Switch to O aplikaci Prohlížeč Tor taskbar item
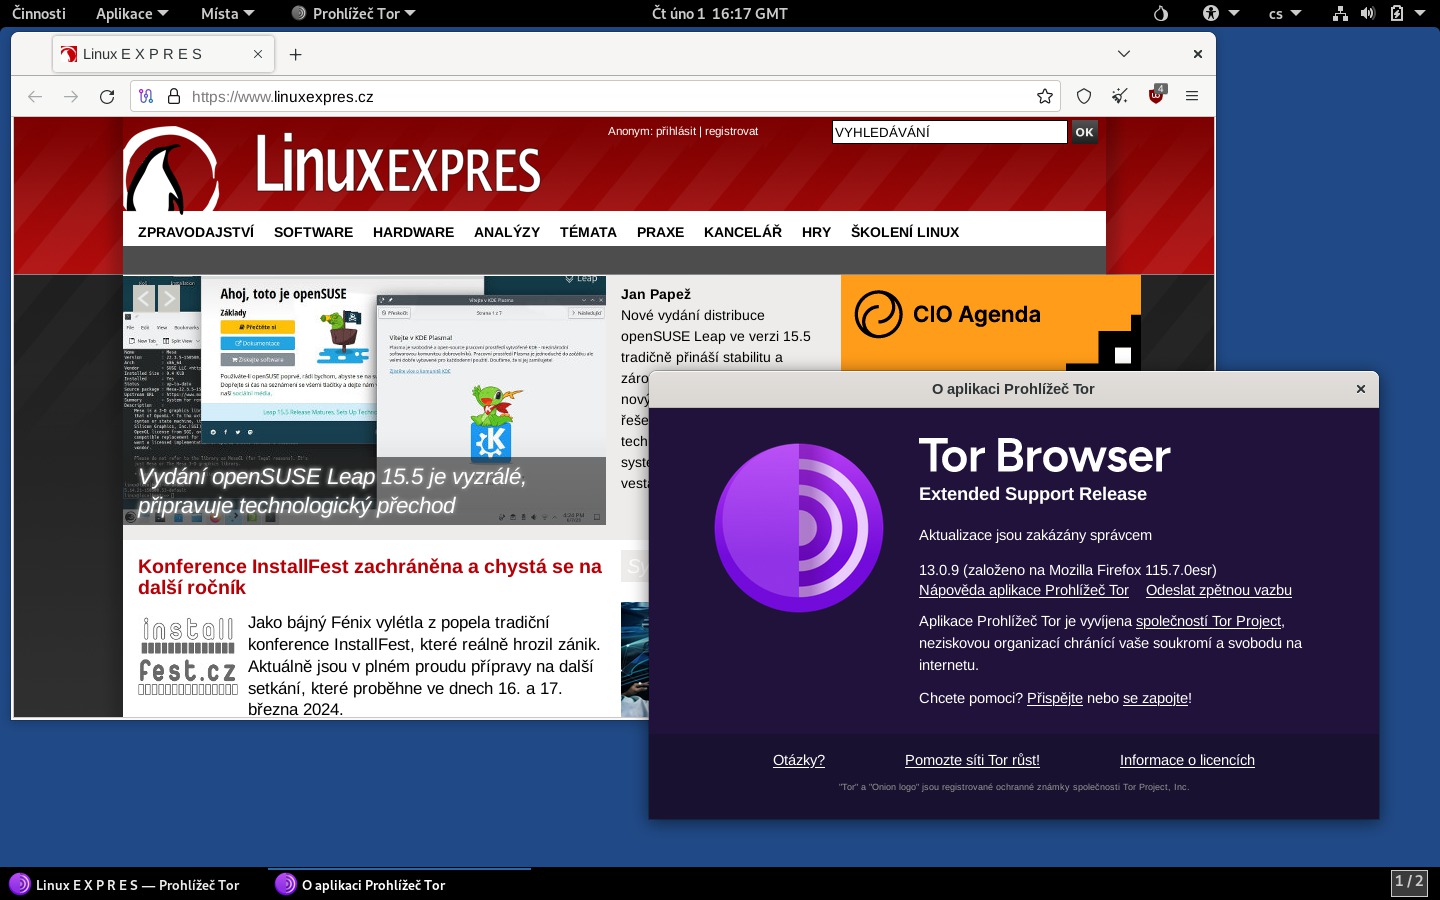 pos(400,885)
